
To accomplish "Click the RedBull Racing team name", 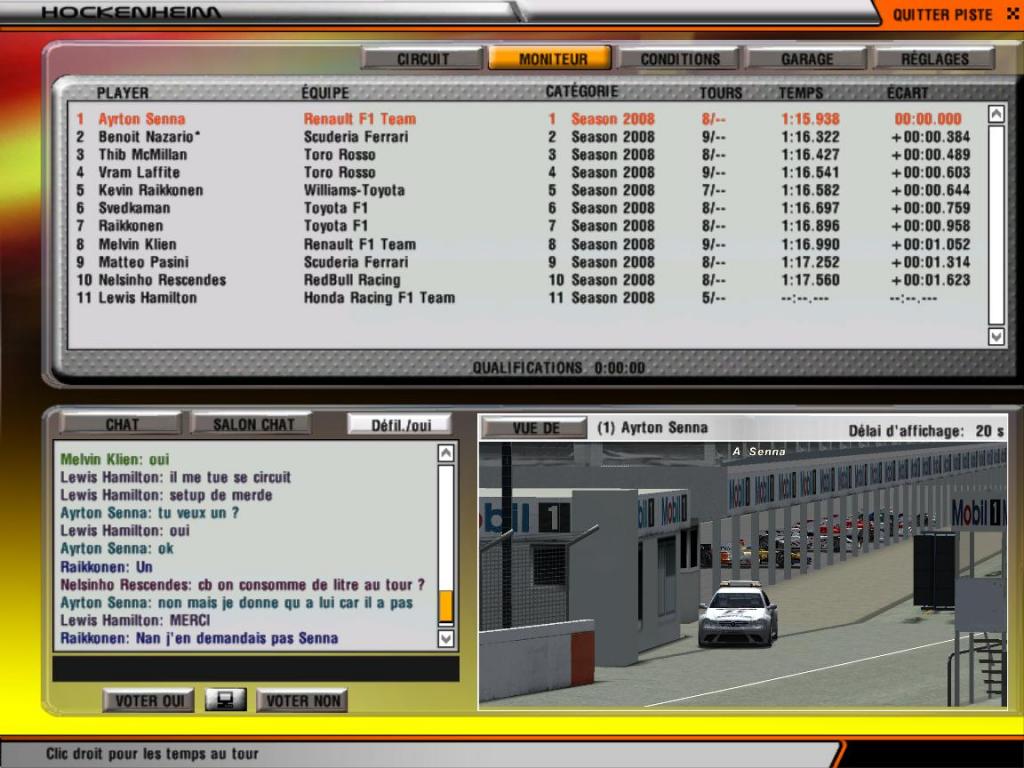I will pyautogui.click(x=352, y=280).
